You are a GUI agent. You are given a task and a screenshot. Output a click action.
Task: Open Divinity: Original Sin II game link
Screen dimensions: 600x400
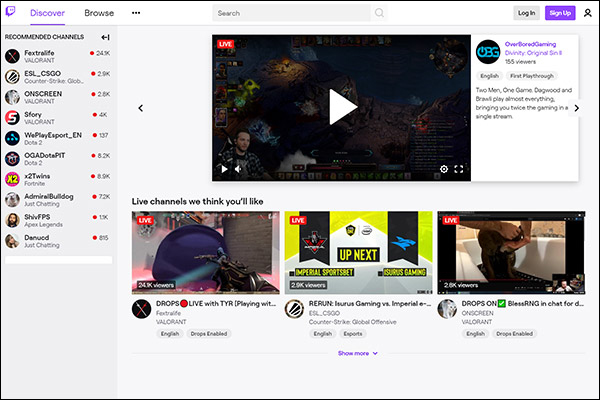(533, 53)
